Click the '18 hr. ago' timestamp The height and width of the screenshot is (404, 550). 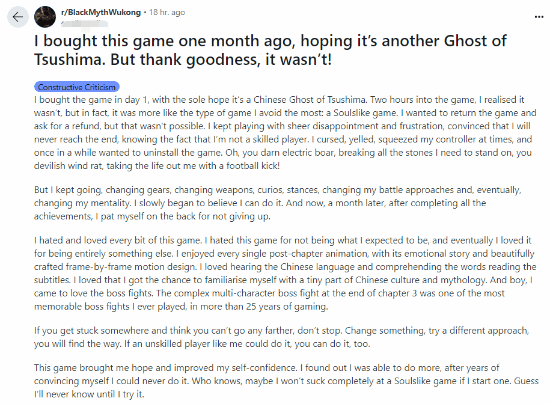pyautogui.click(x=167, y=12)
